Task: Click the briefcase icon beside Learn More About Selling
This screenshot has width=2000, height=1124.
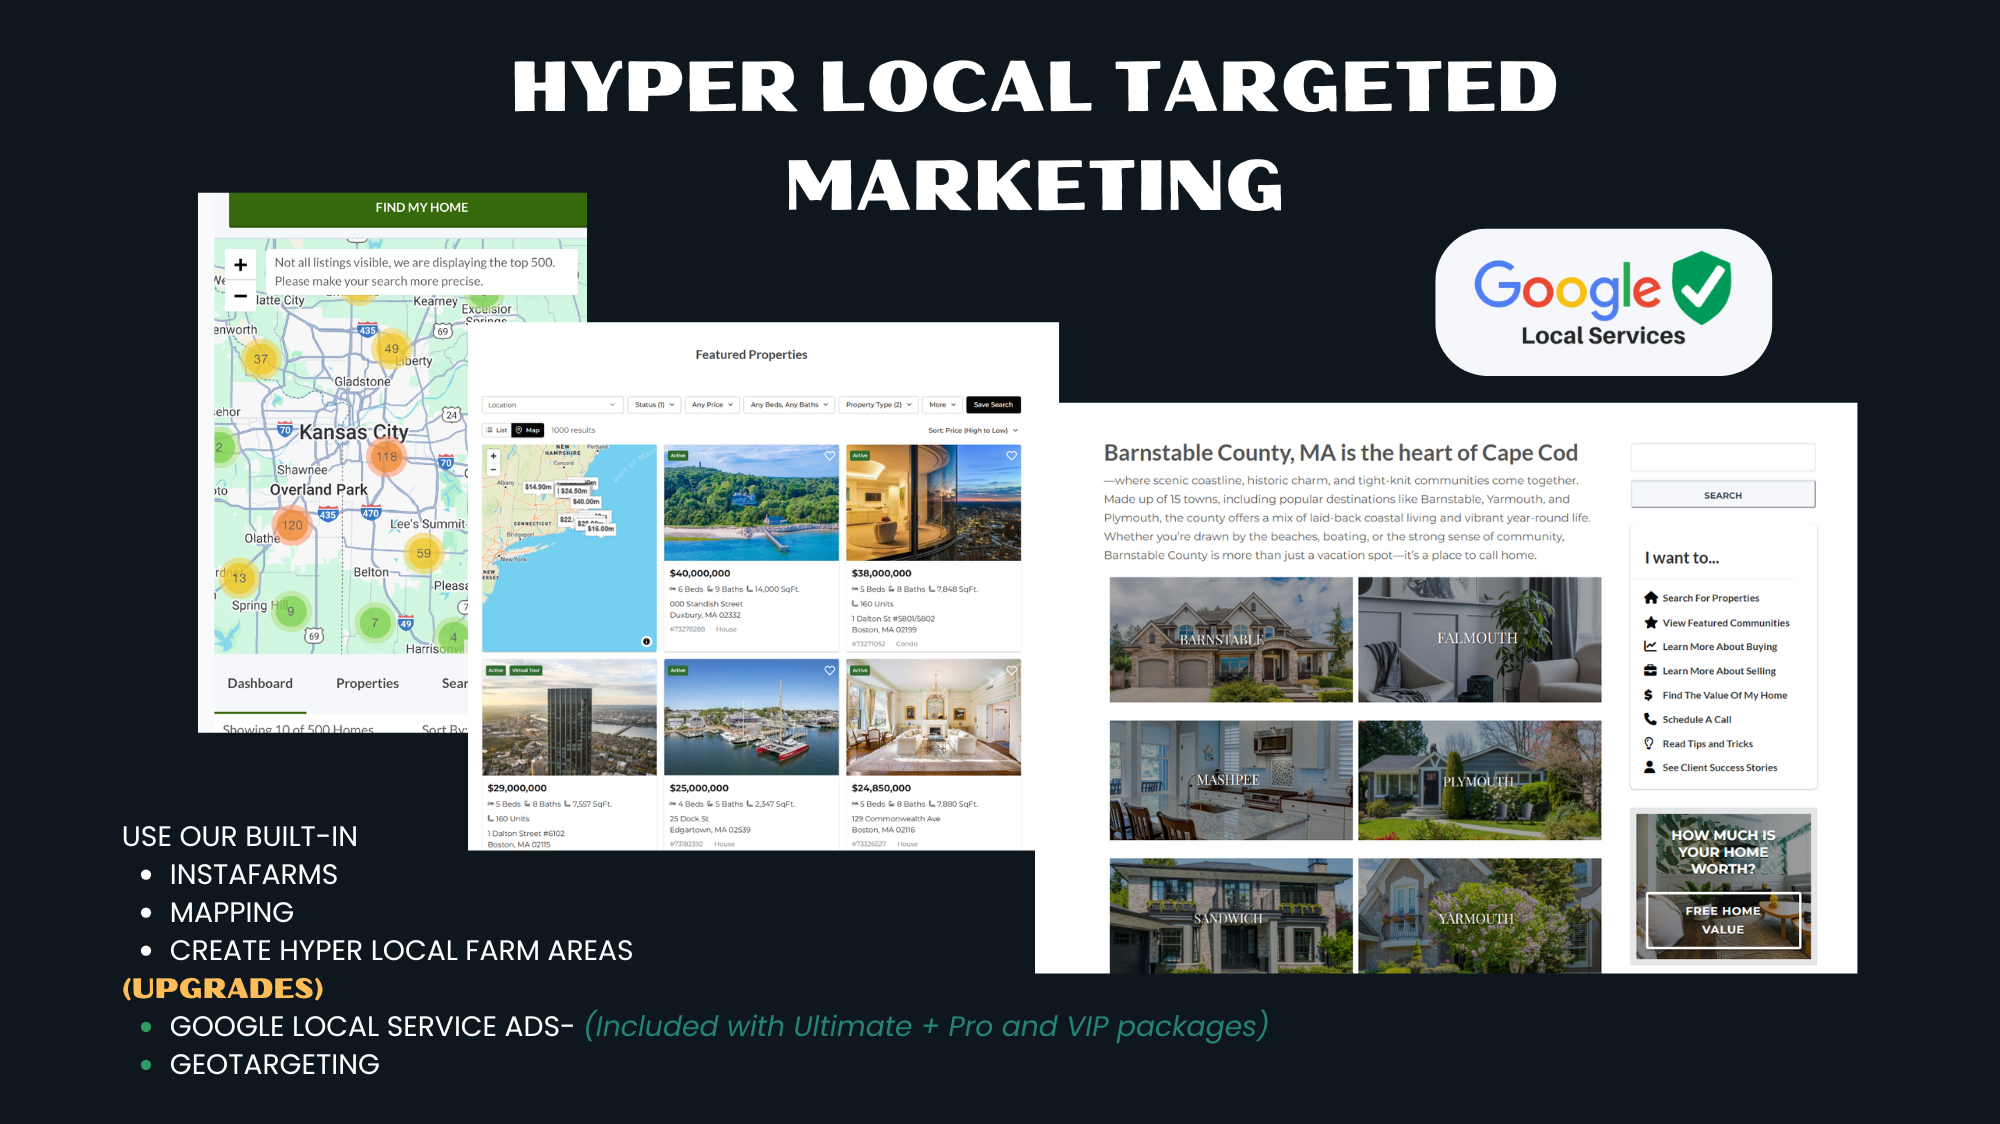Action: pyautogui.click(x=1650, y=671)
